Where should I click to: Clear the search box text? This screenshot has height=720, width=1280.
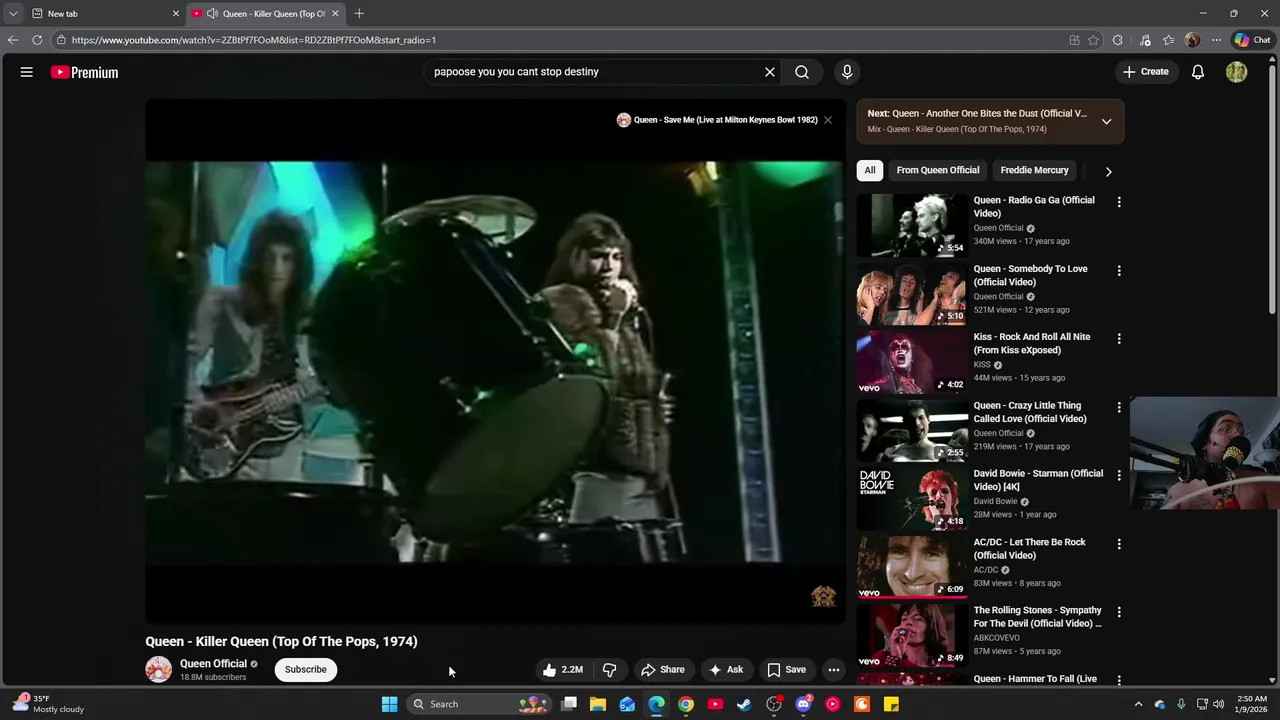(770, 72)
